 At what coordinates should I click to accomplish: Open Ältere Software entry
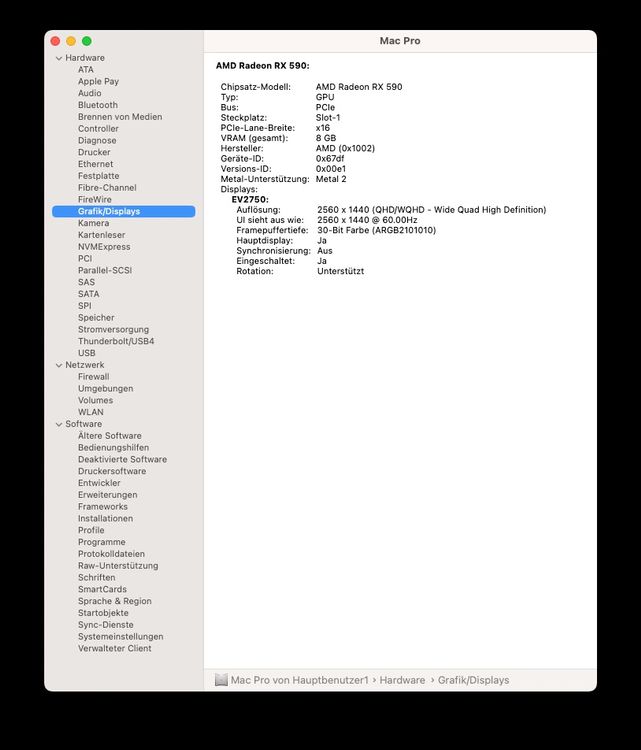click(x=110, y=436)
